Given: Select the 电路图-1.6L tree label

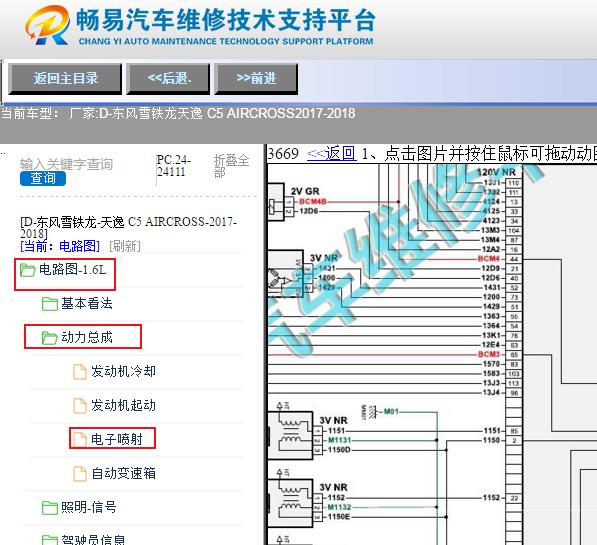Looking at the screenshot, I should click(72, 270).
